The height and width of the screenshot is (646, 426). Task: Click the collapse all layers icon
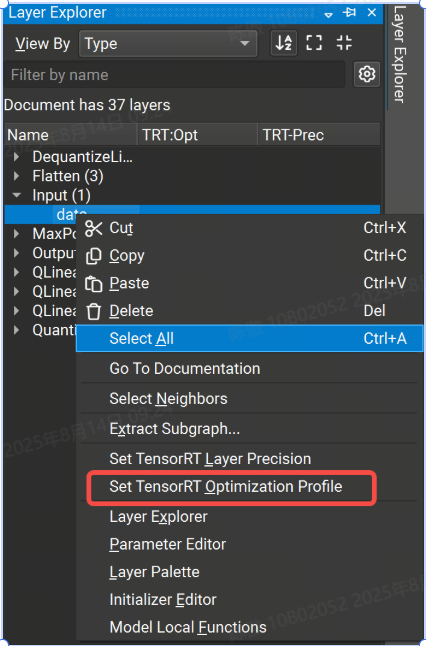coord(344,42)
